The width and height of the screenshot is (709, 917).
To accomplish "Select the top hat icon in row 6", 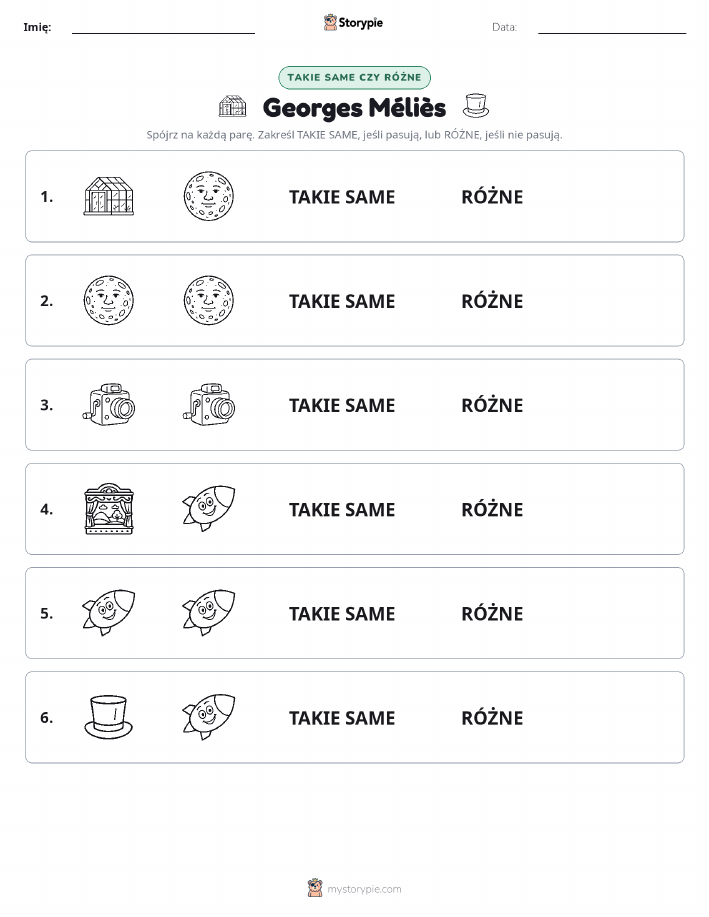I will click(109, 717).
